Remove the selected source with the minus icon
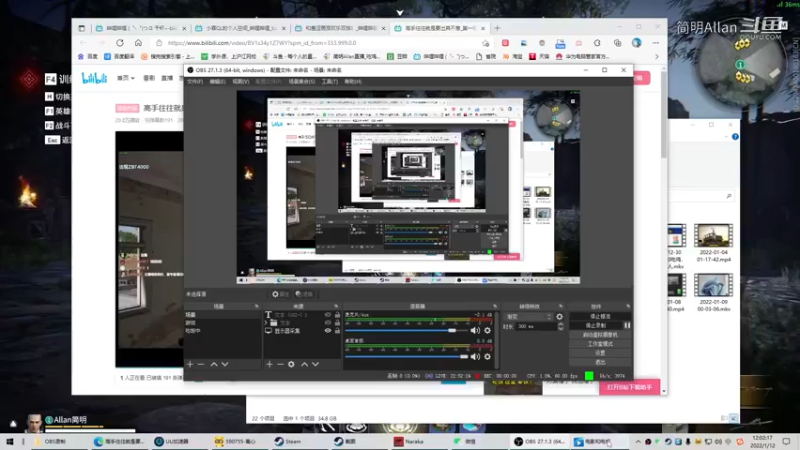The height and width of the screenshot is (450, 800). coord(280,364)
